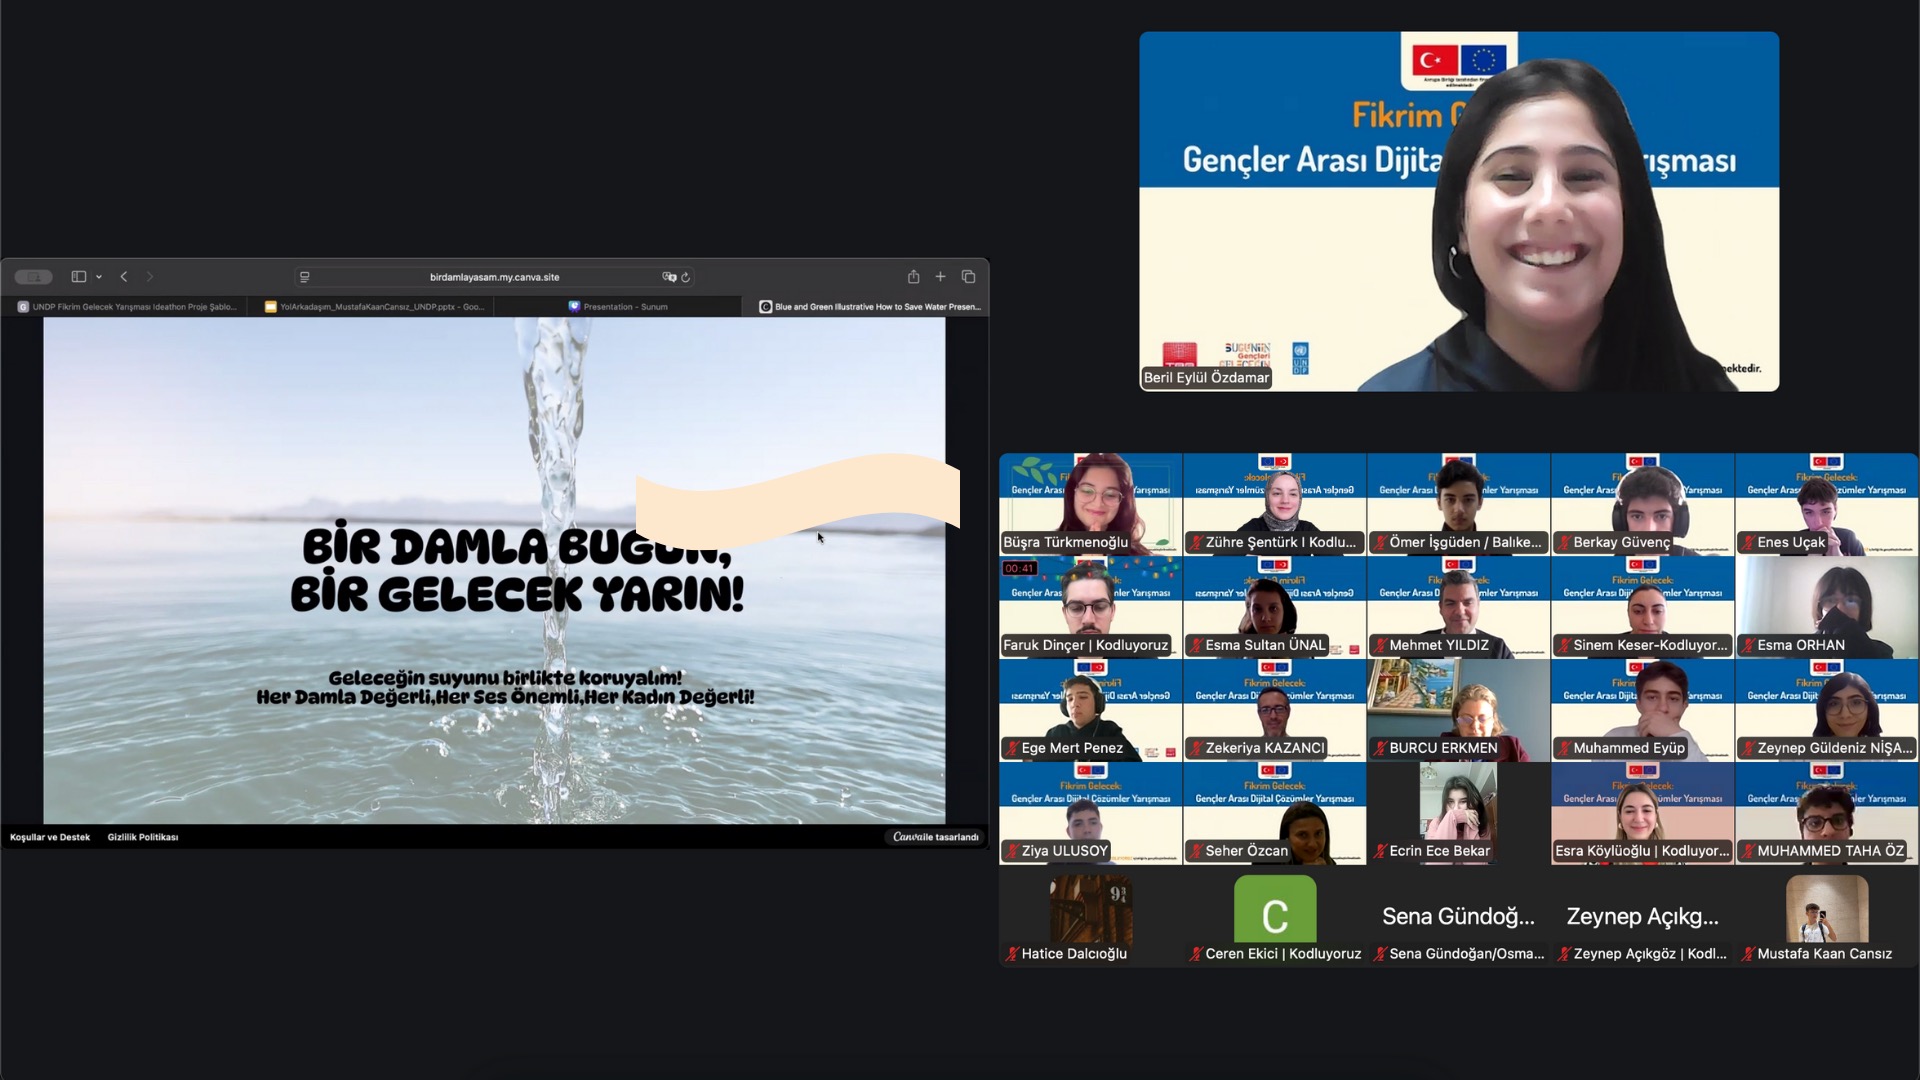Click the 00:41 timer badge on Faruk Dinçer's video
Screen dimensions: 1920x1080
coord(1021,567)
